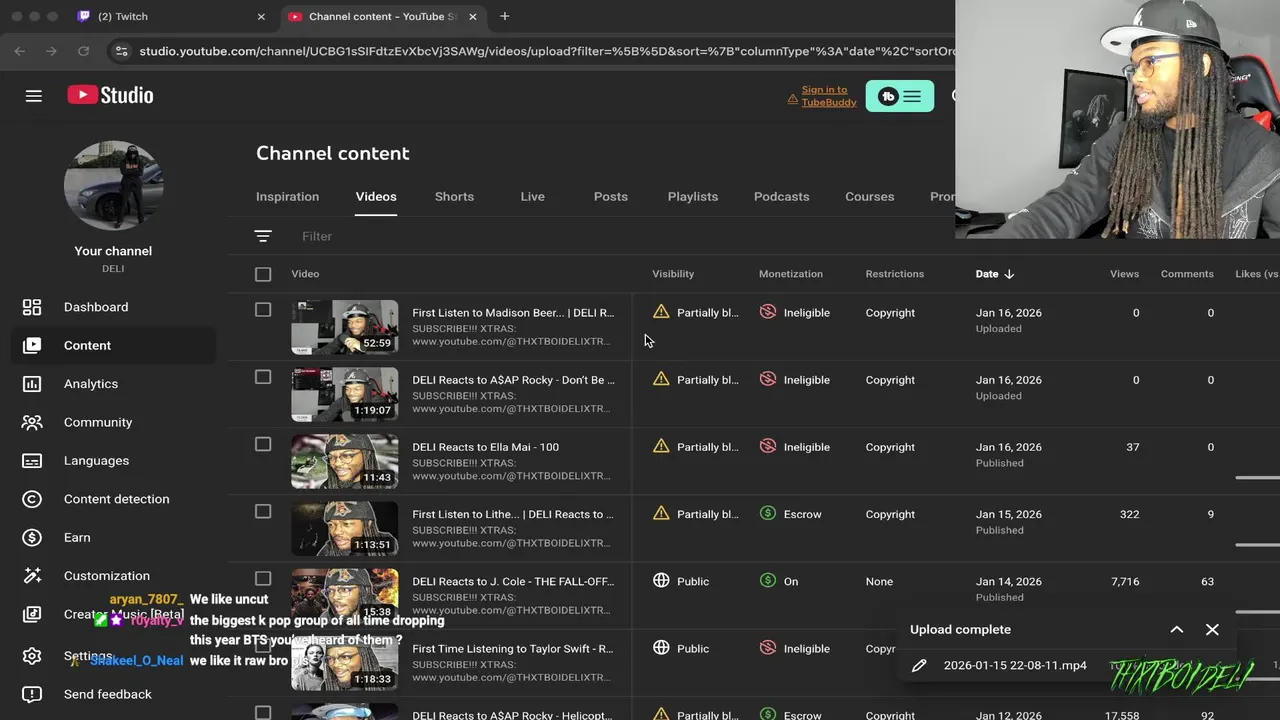1280x720 pixels.
Task: Open the 1:19:07 A$AP Rocky thumbnail
Action: tap(344, 394)
